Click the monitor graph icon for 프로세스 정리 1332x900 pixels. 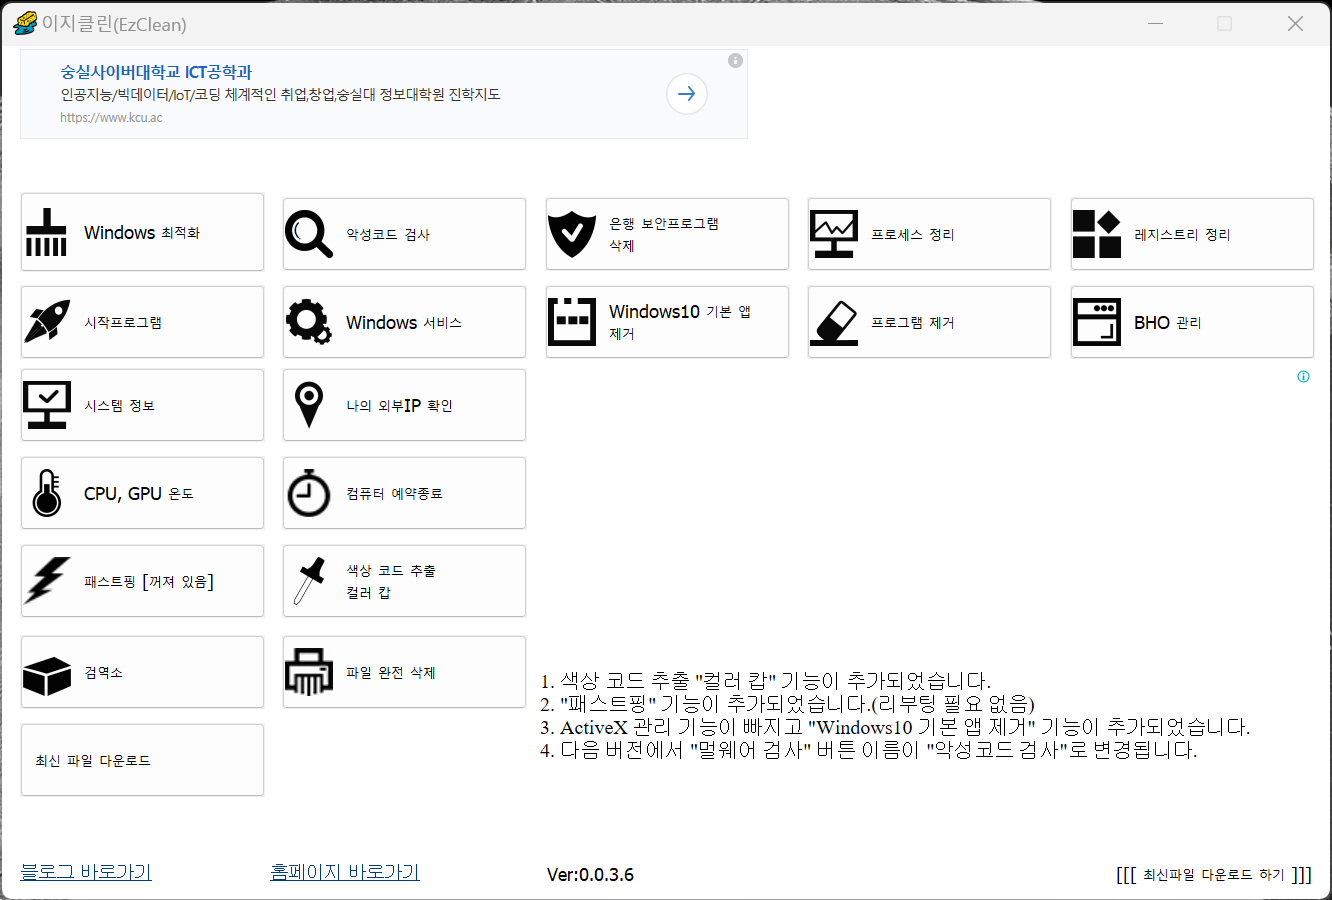(x=834, y=234)
